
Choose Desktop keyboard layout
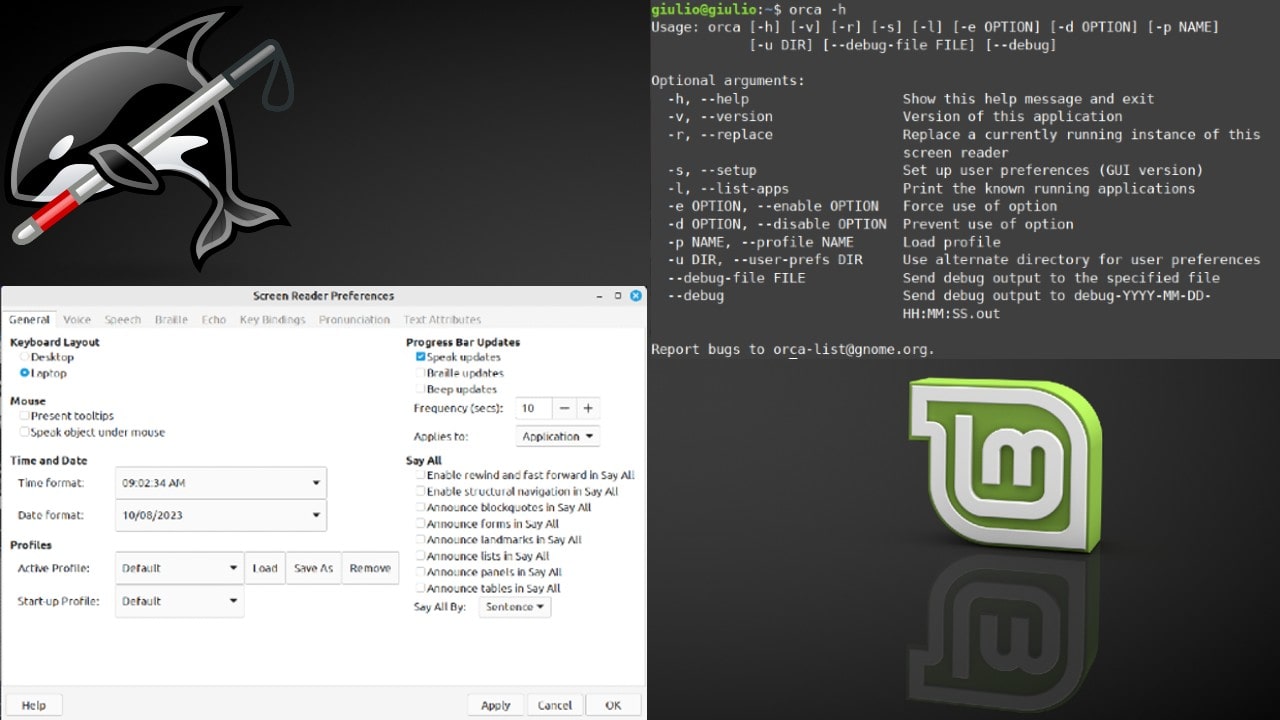coord(47,357)
